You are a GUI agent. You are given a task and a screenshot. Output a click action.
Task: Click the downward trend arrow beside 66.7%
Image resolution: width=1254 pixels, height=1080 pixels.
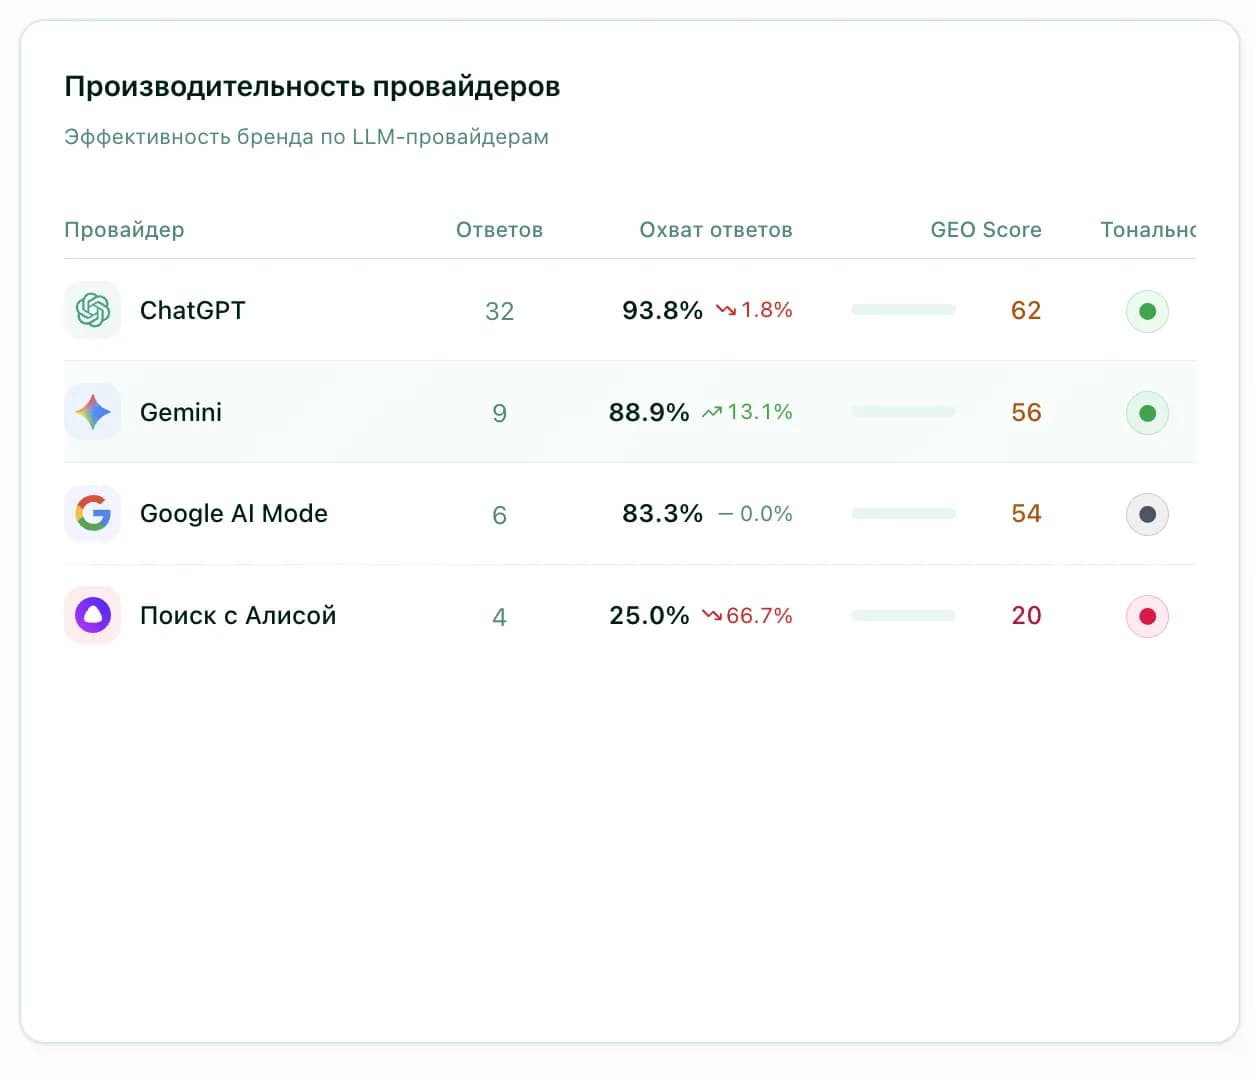tap(713, 616)
